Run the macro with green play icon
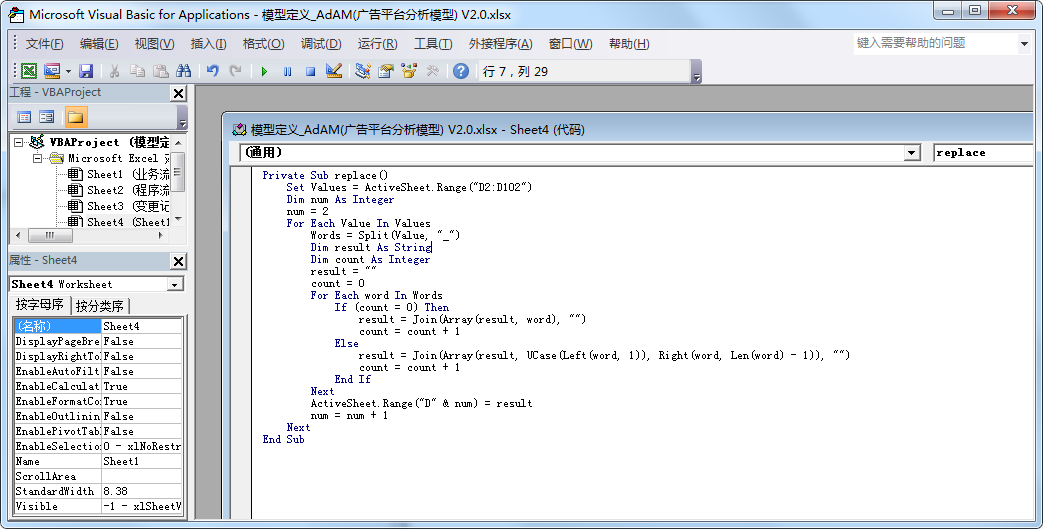This screenshot has height=529, width=1043. 265,71
